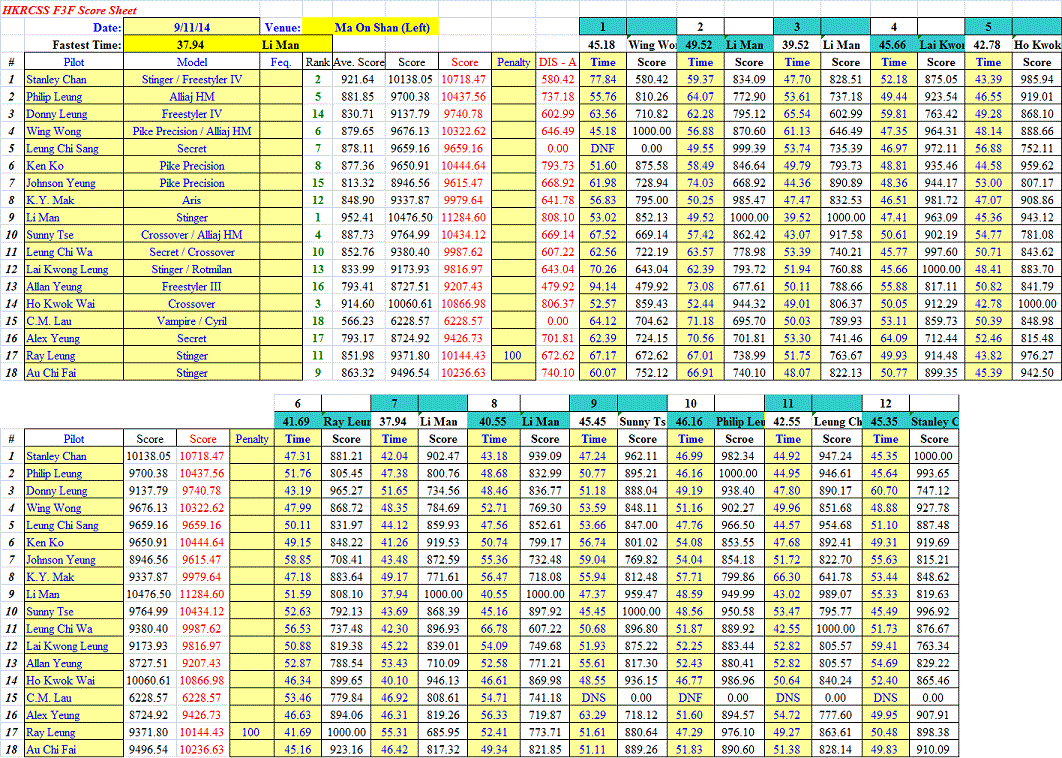The width and height of the screenshot is (1062, 758).
Task: Click the Model column header
Action: (191, 62)
